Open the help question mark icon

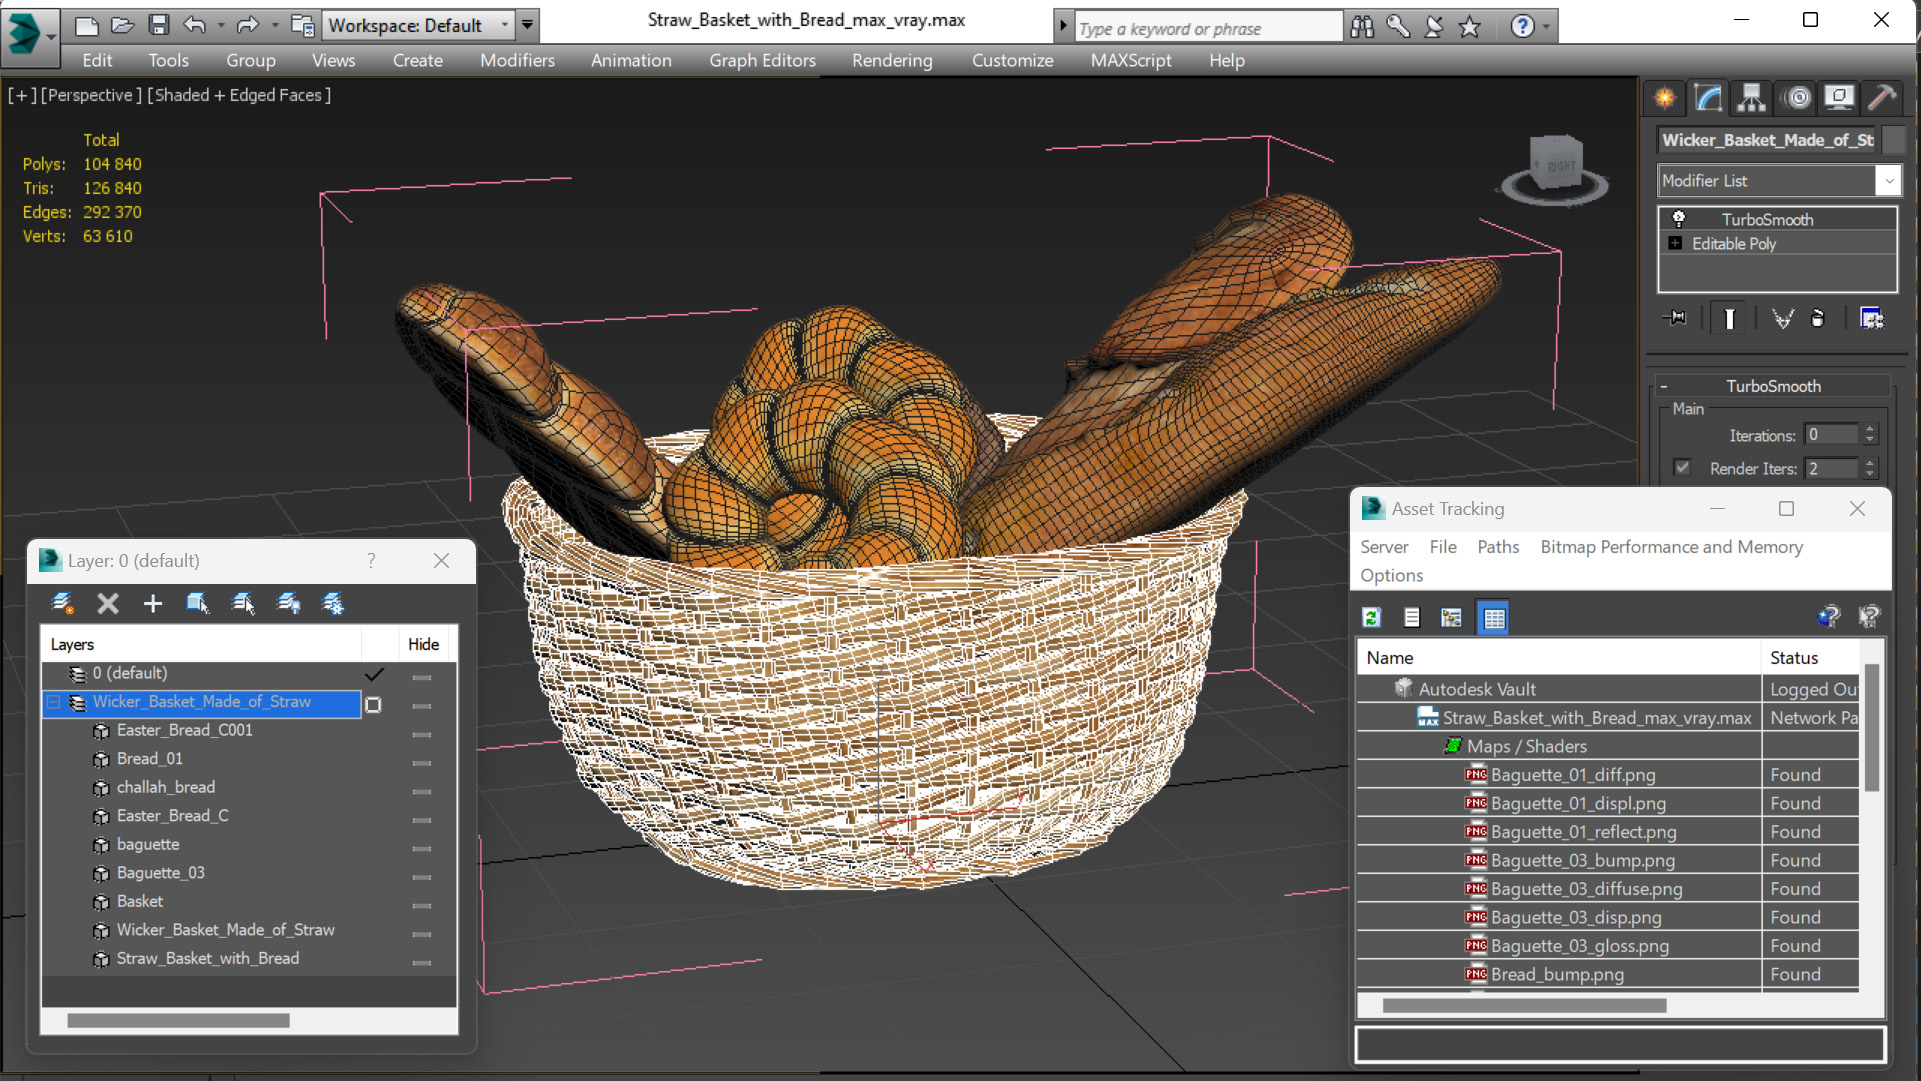pyautogui.click(x=1522, y=27)
